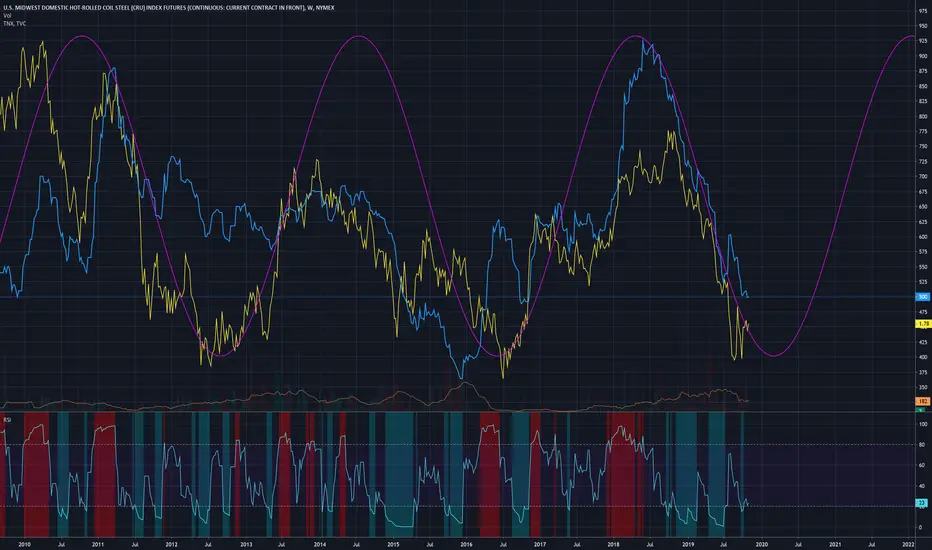Click the 2018 label on time axis

(x=613, y=544)
